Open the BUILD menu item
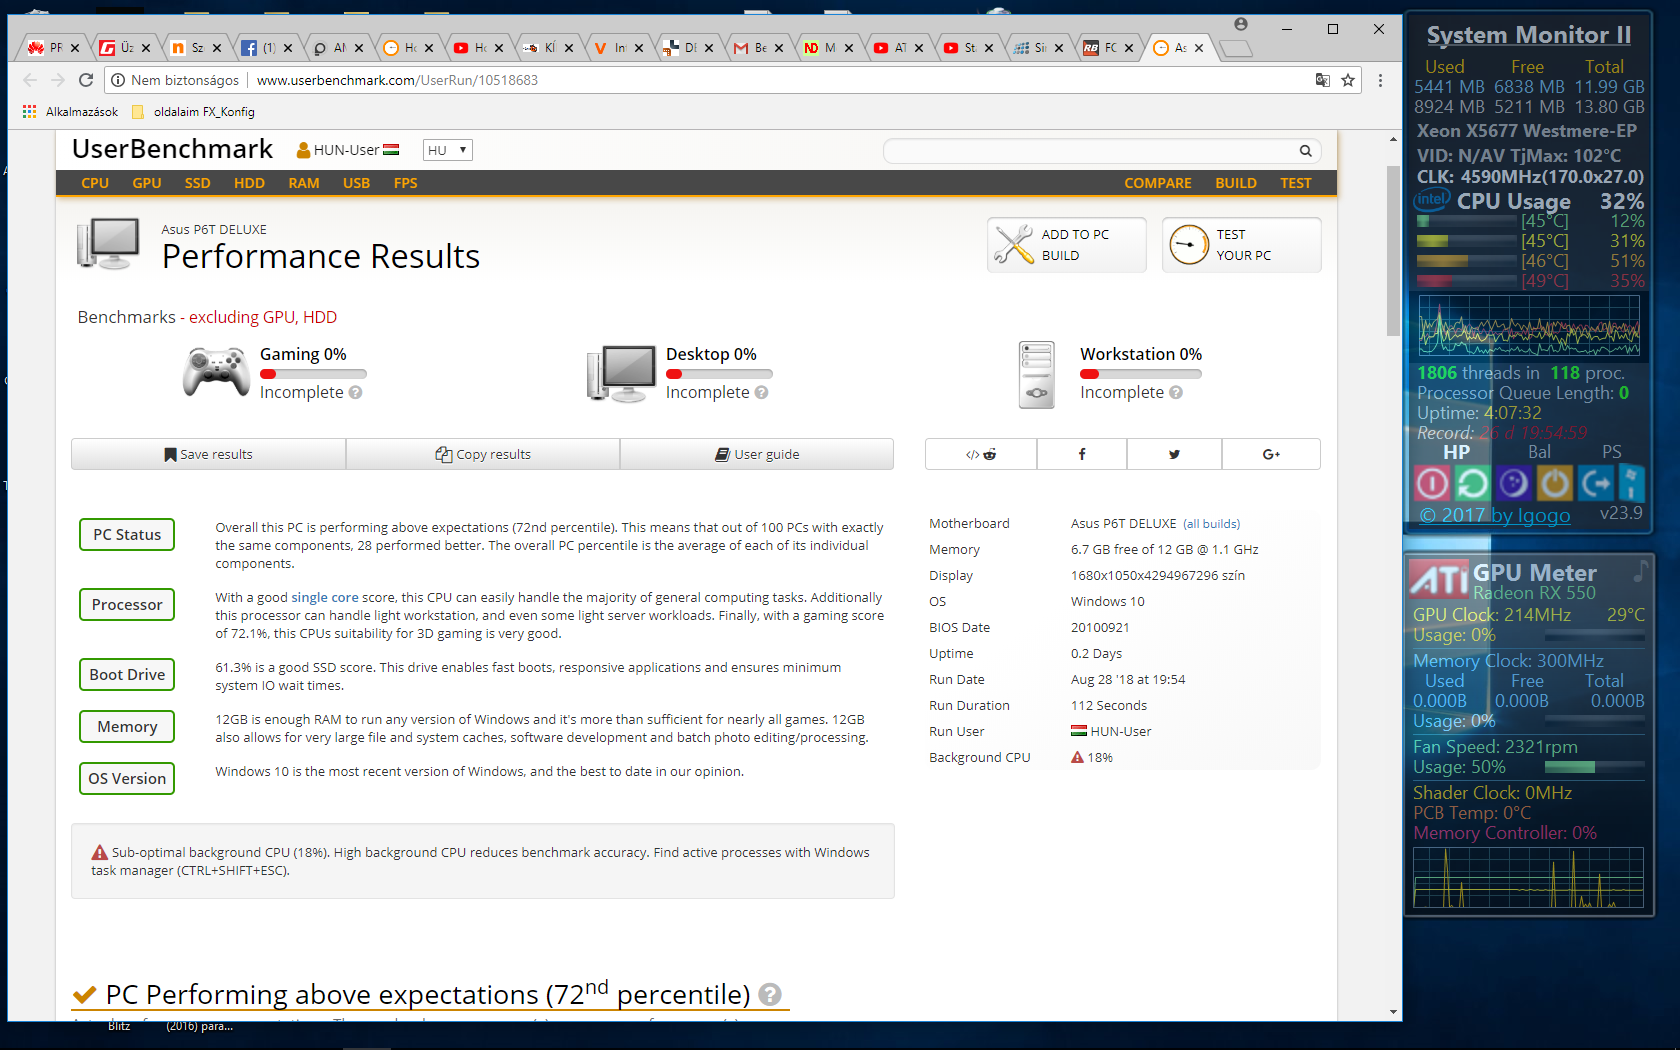1680x1050 pixels. [1236, 183]
